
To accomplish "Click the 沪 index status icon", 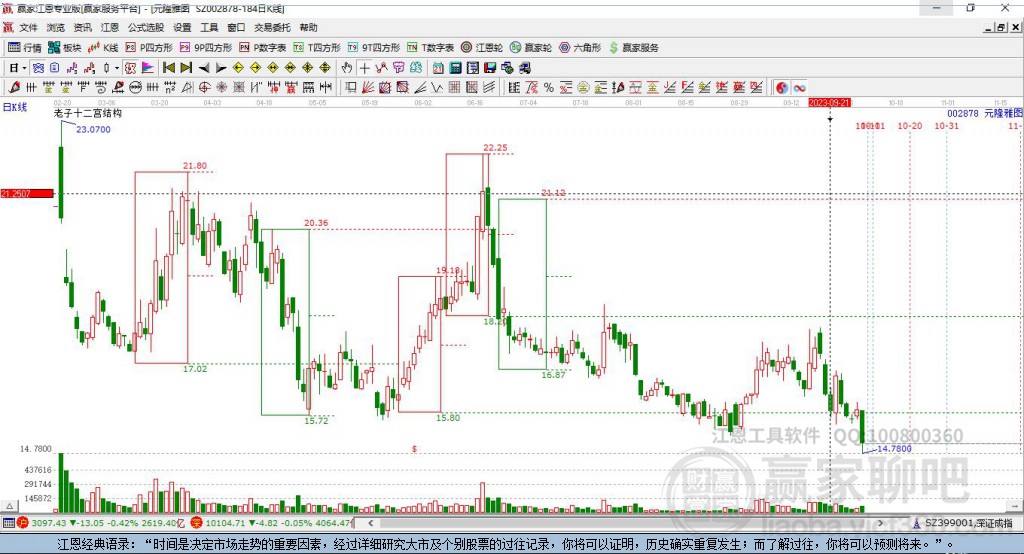I will pos(24,523).
